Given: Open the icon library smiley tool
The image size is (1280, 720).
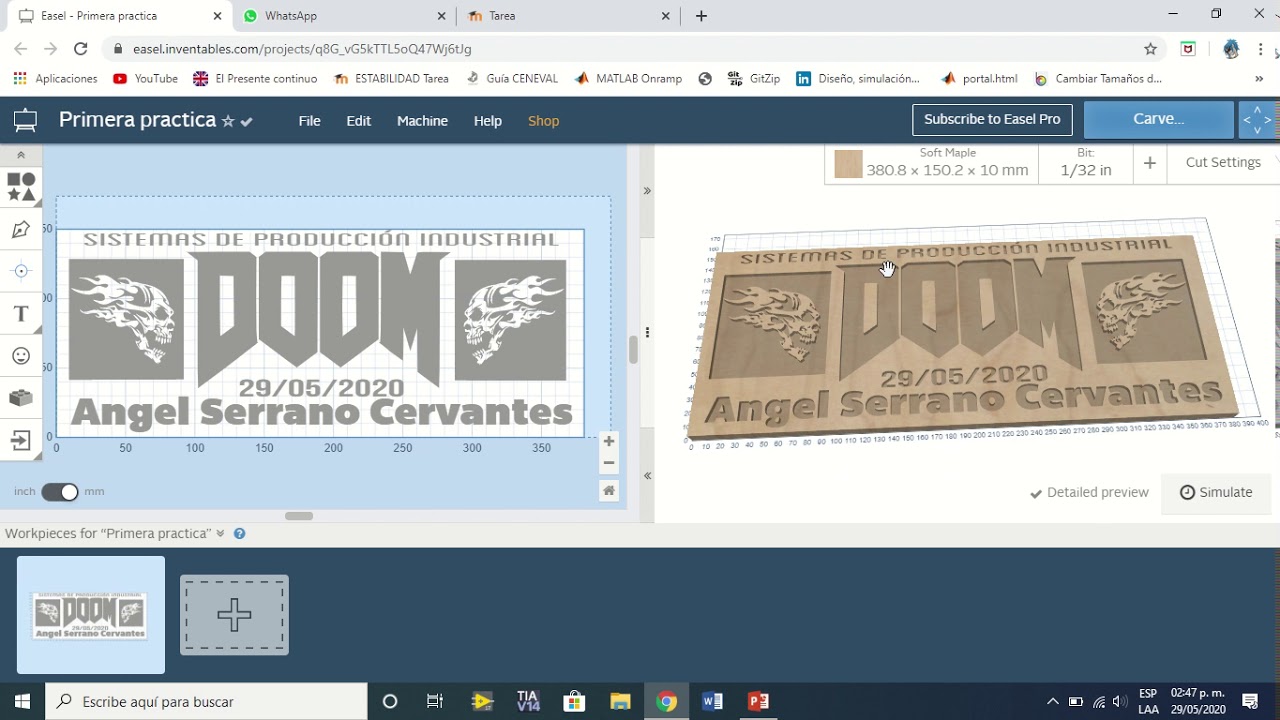Looking at the screenshot, I should [x=21, y=356].
